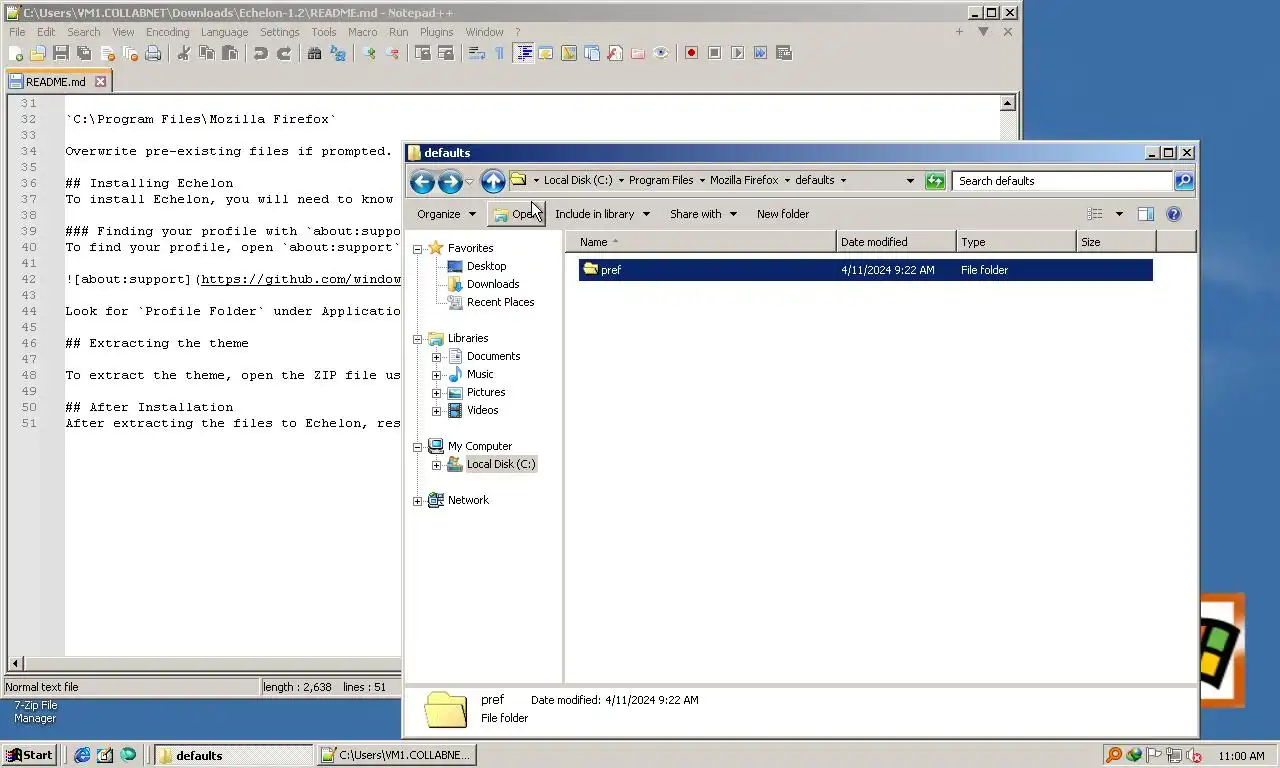The width and height of the screenshot is (1280, 768).
Task: Click Program Files in the address breadcrumb
Action: (x=661, y=181)
